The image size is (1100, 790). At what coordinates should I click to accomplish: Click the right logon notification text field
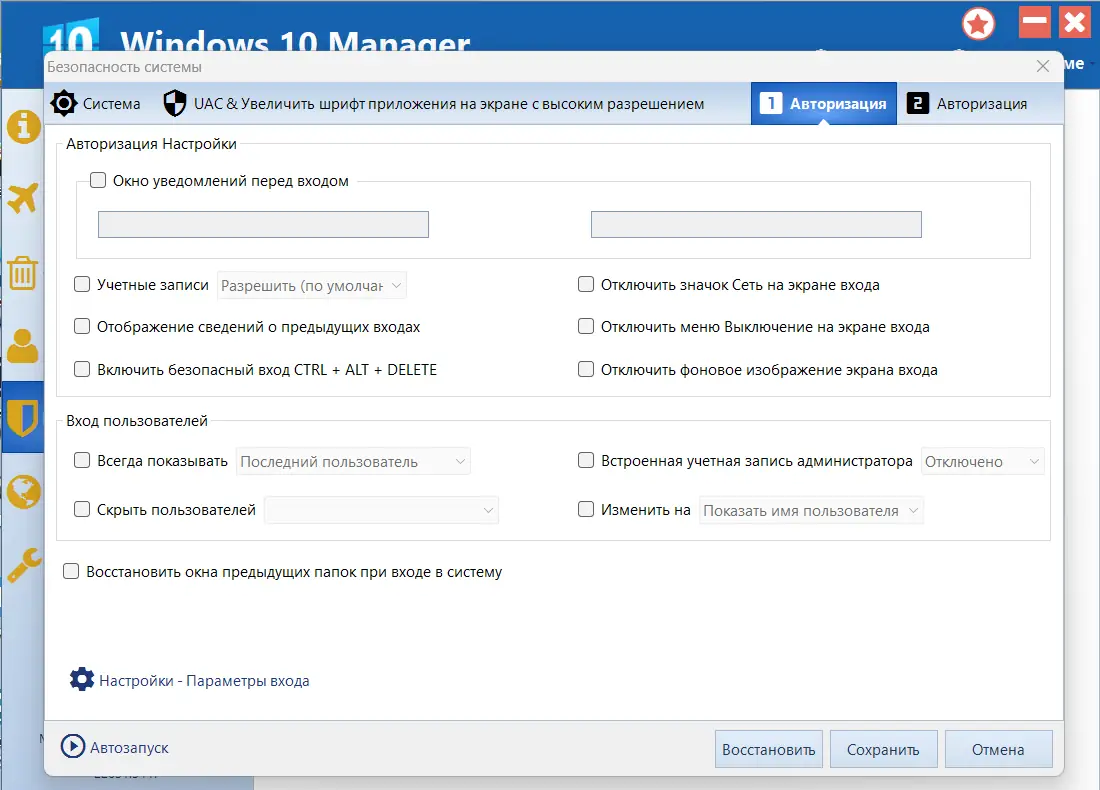[x=756, y=225]
